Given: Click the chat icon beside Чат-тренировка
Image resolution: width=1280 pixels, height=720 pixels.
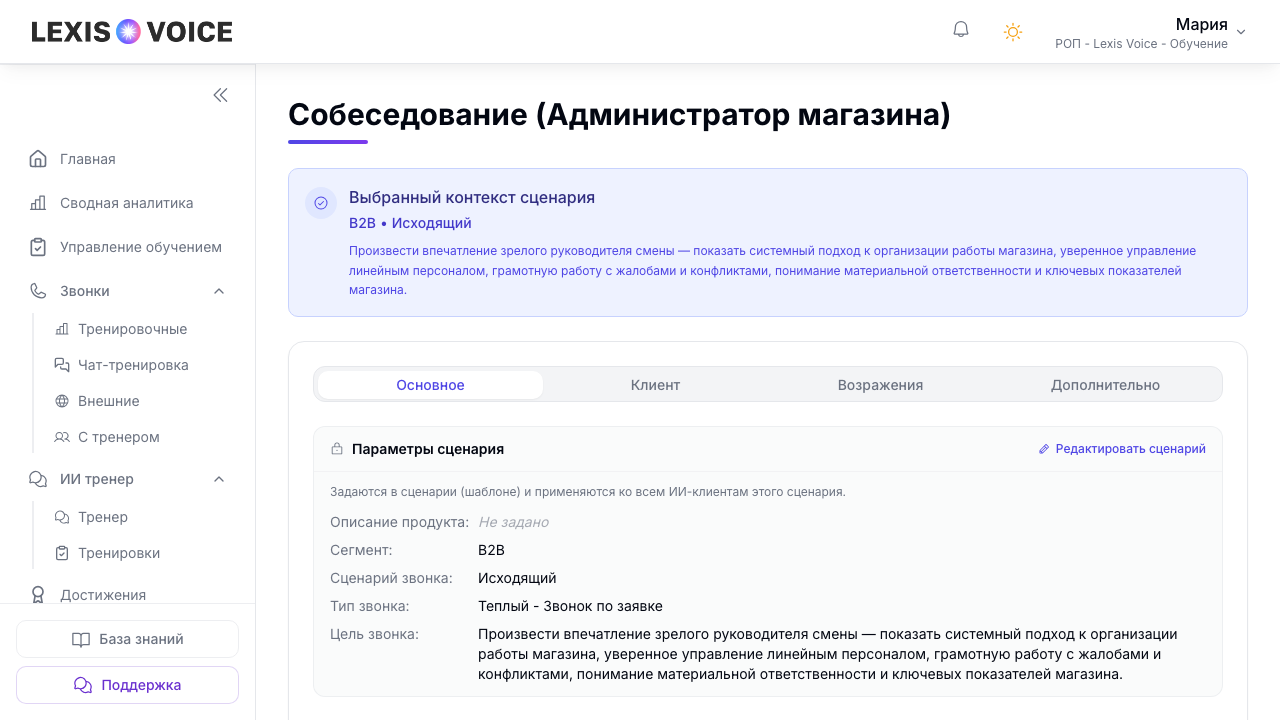Looking at the screenshot, I should pos(62,365).
